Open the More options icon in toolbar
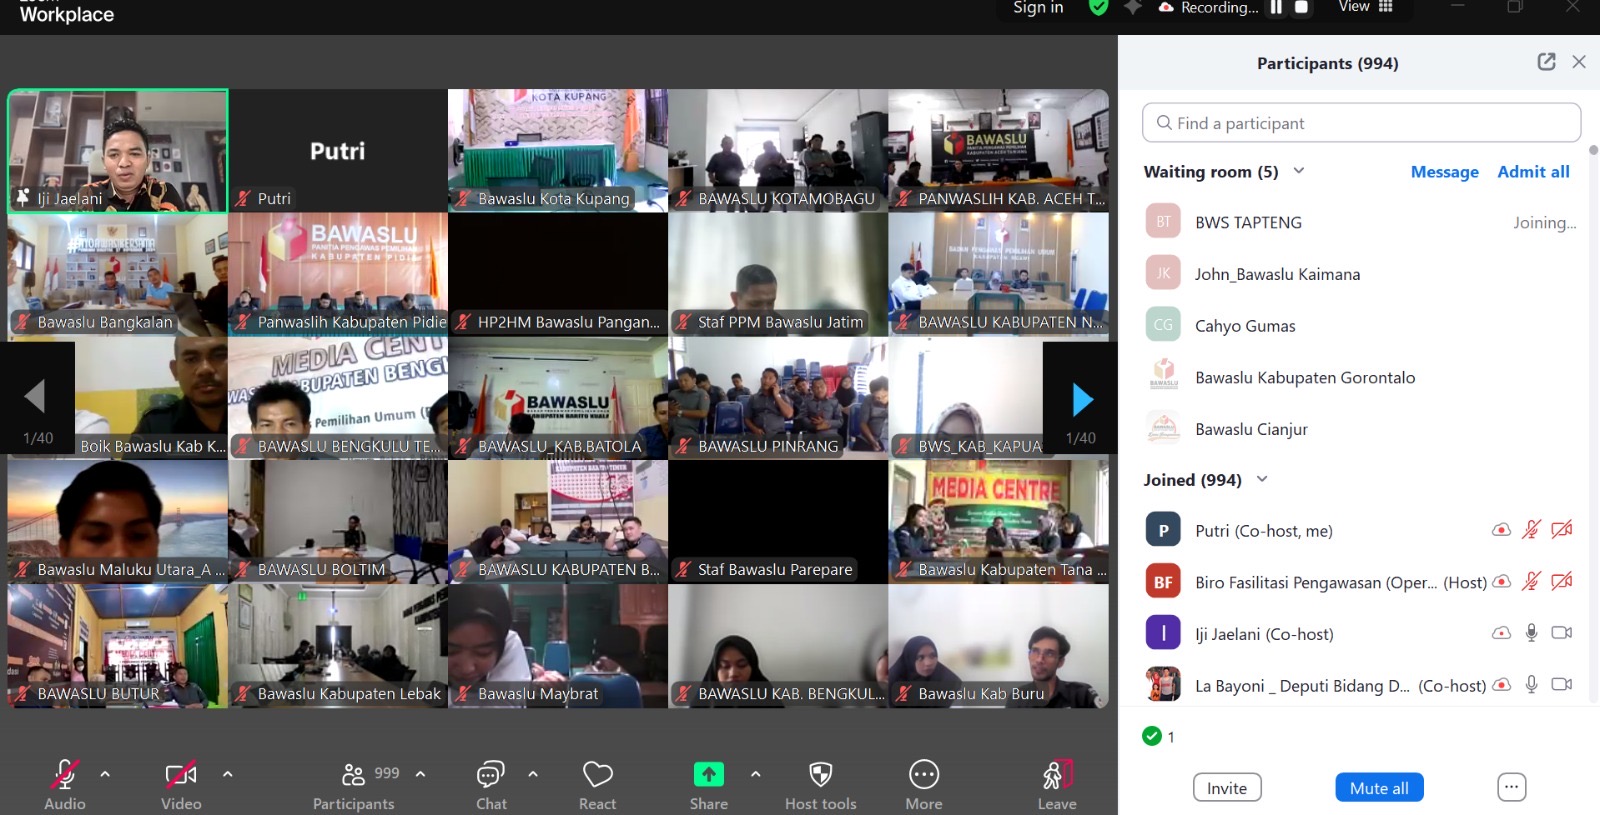Screen dimensions: 1600x815 point(923,775)
